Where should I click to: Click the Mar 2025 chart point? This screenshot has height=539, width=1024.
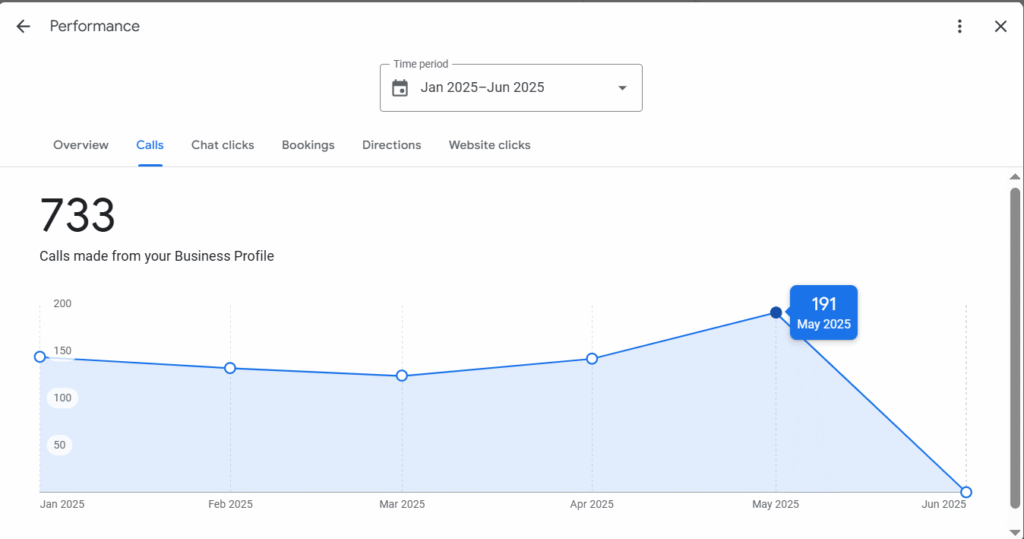402,376
